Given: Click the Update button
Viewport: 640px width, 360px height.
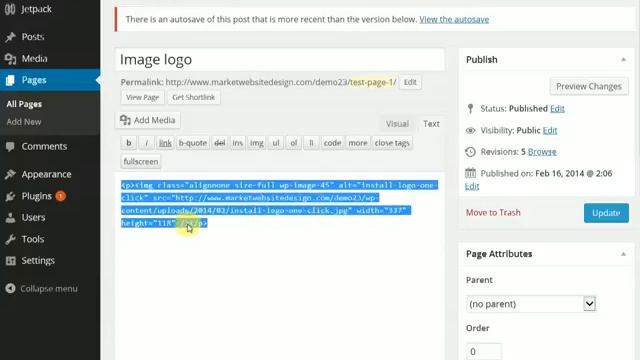Looking at the screenshot, I should (x=606, y=213).
